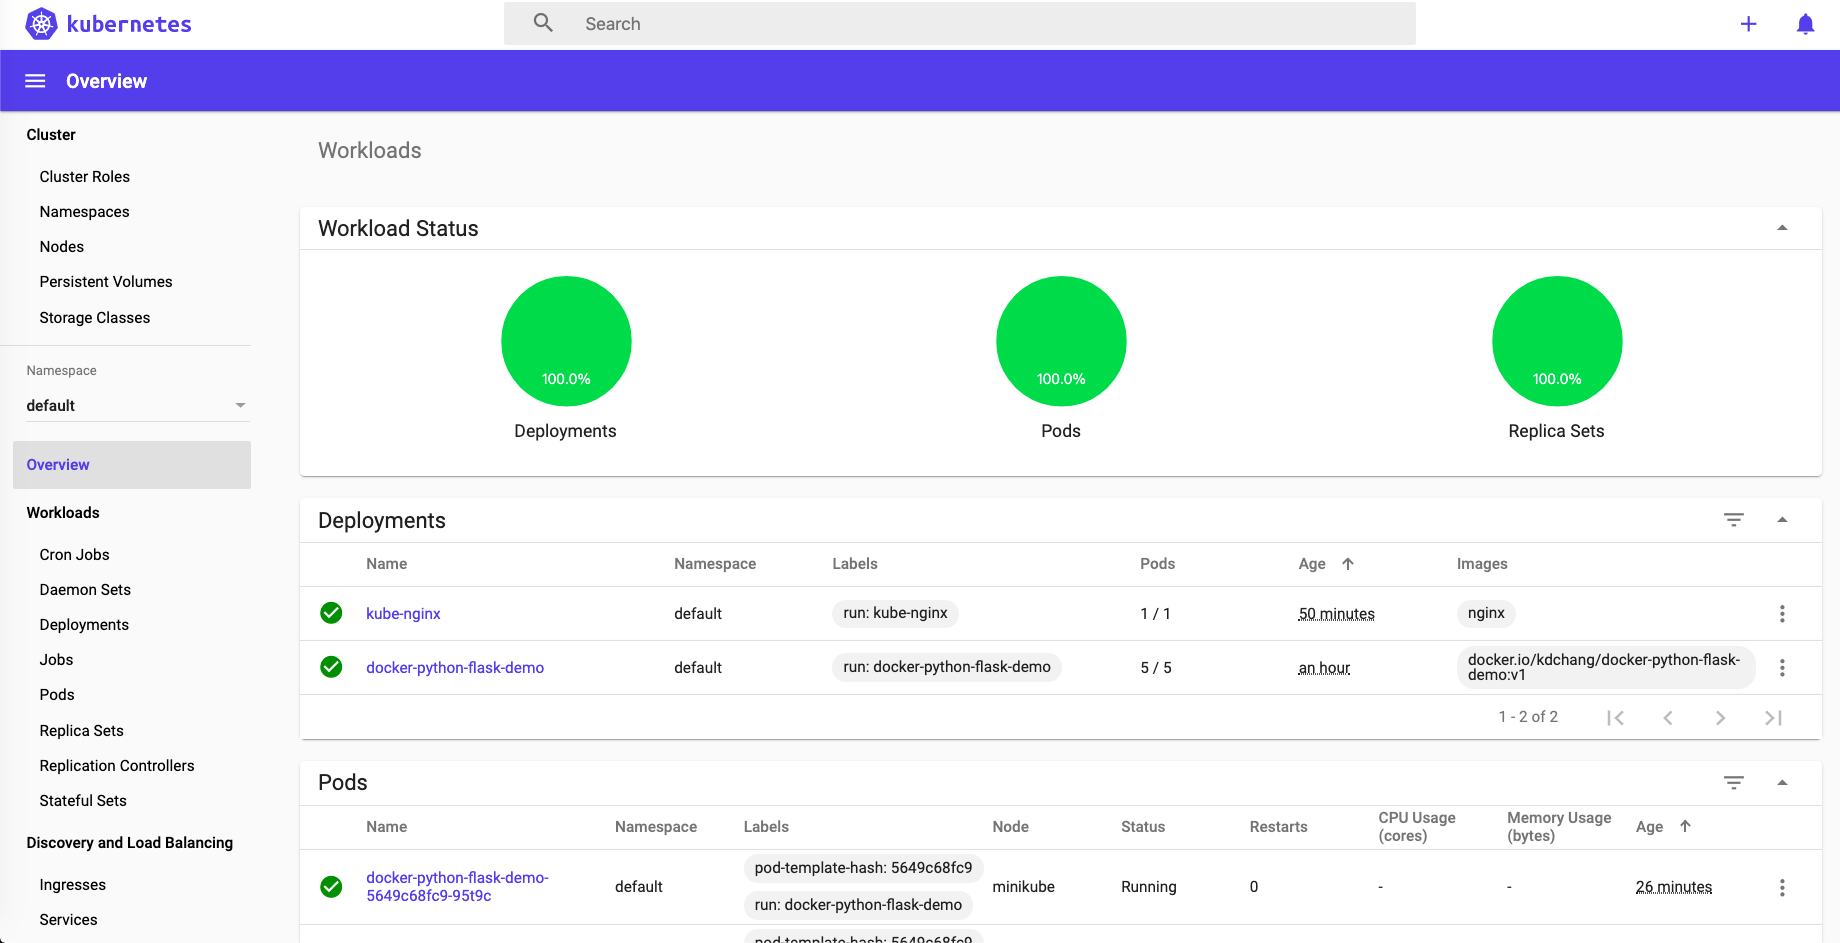Click the '26 minutes' pod age
Viewport: 1840px width, 943px height.
pos(1673,887)
